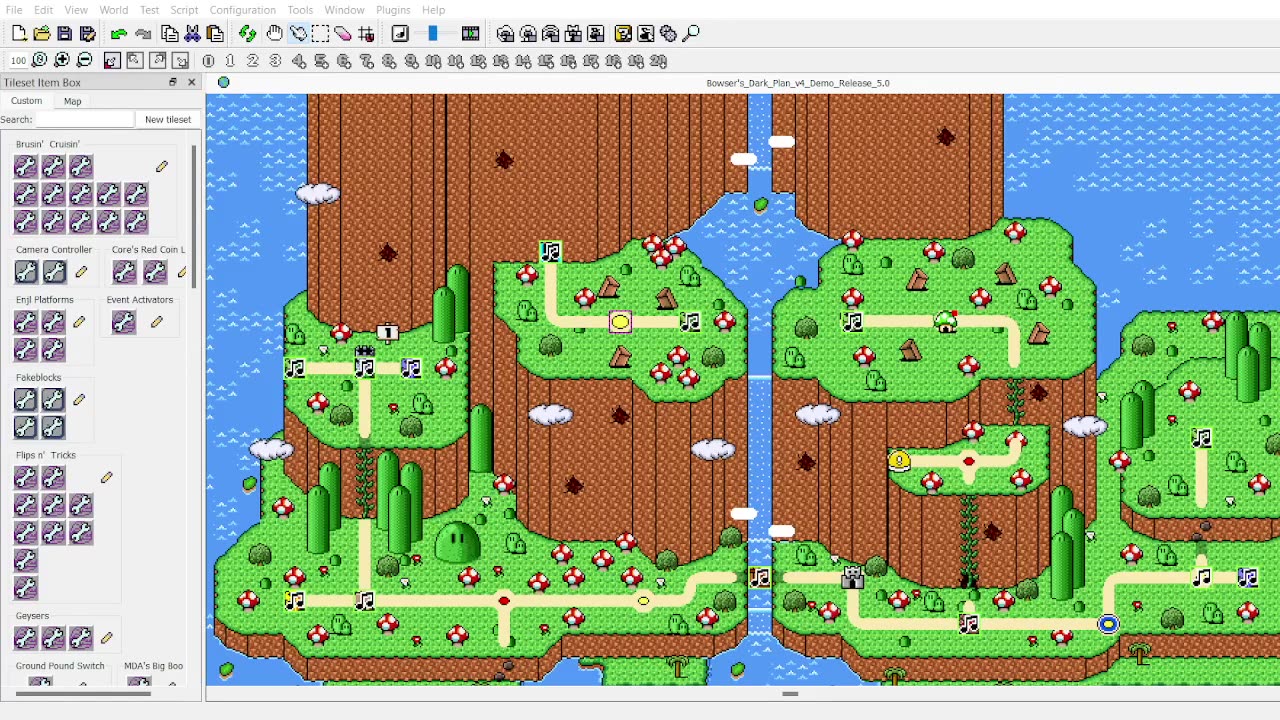Image resolution: width=1280 pixels, height=720 pixels.
Task: Open the Window menu
Action: 344,10
